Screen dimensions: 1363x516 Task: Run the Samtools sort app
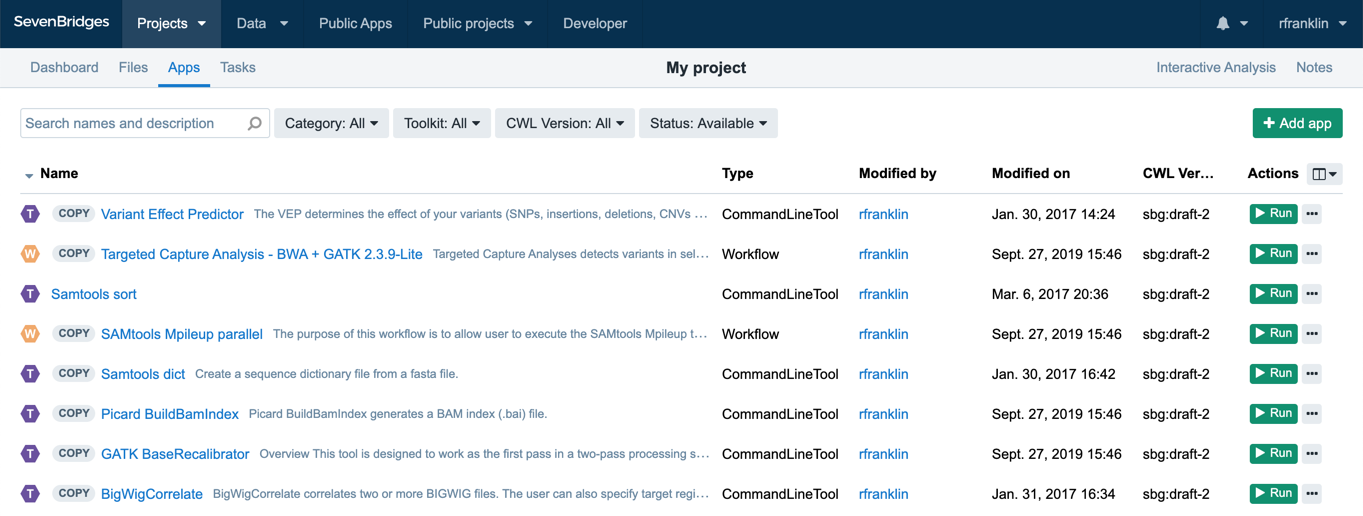point(1273,294)
